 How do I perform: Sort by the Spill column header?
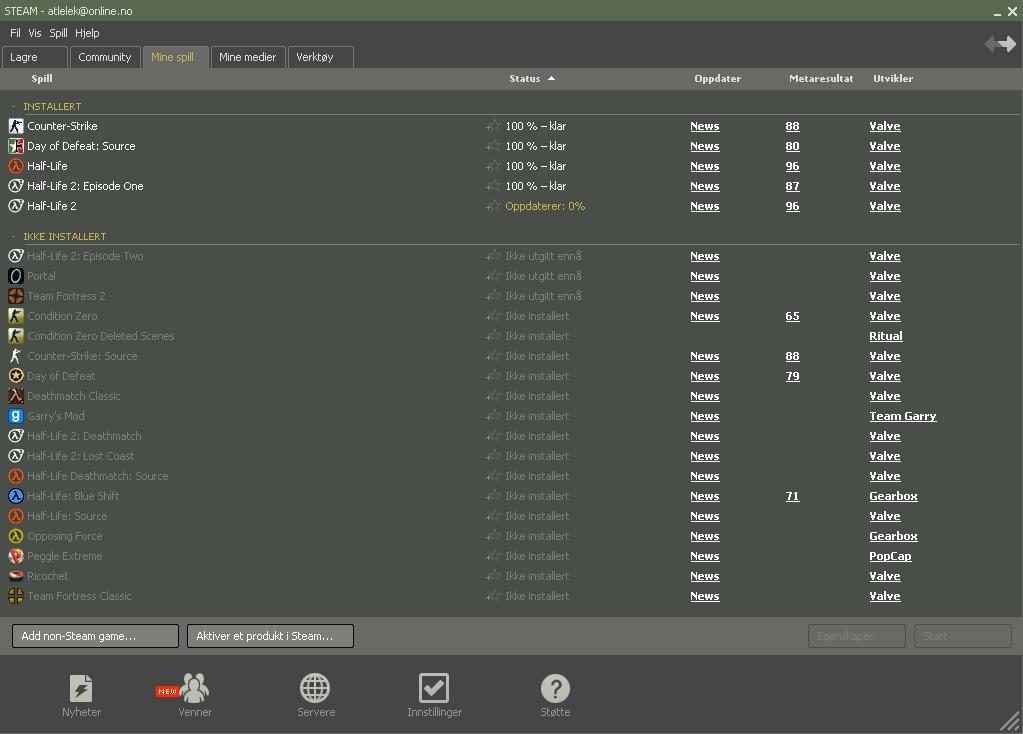coord(42,78)
